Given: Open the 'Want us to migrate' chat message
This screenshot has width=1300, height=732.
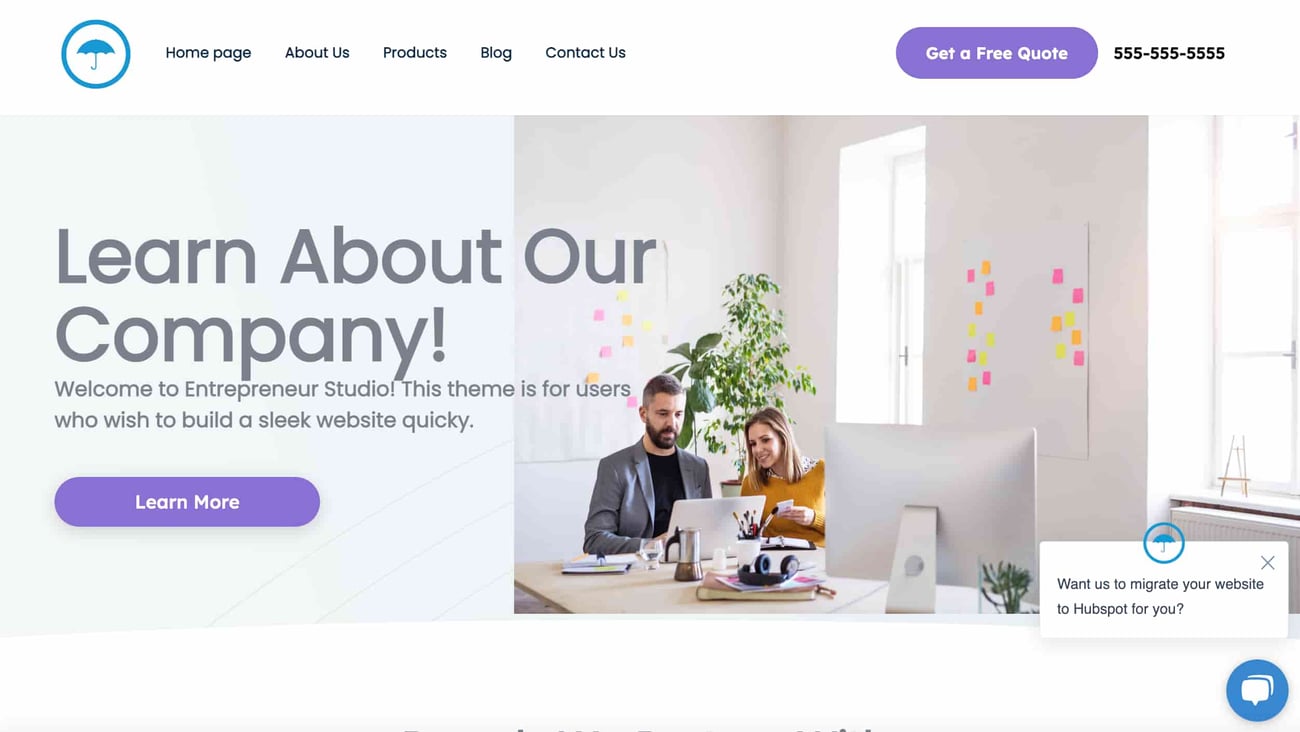Looking at the screenshot, I should [x=1160, y=596].
